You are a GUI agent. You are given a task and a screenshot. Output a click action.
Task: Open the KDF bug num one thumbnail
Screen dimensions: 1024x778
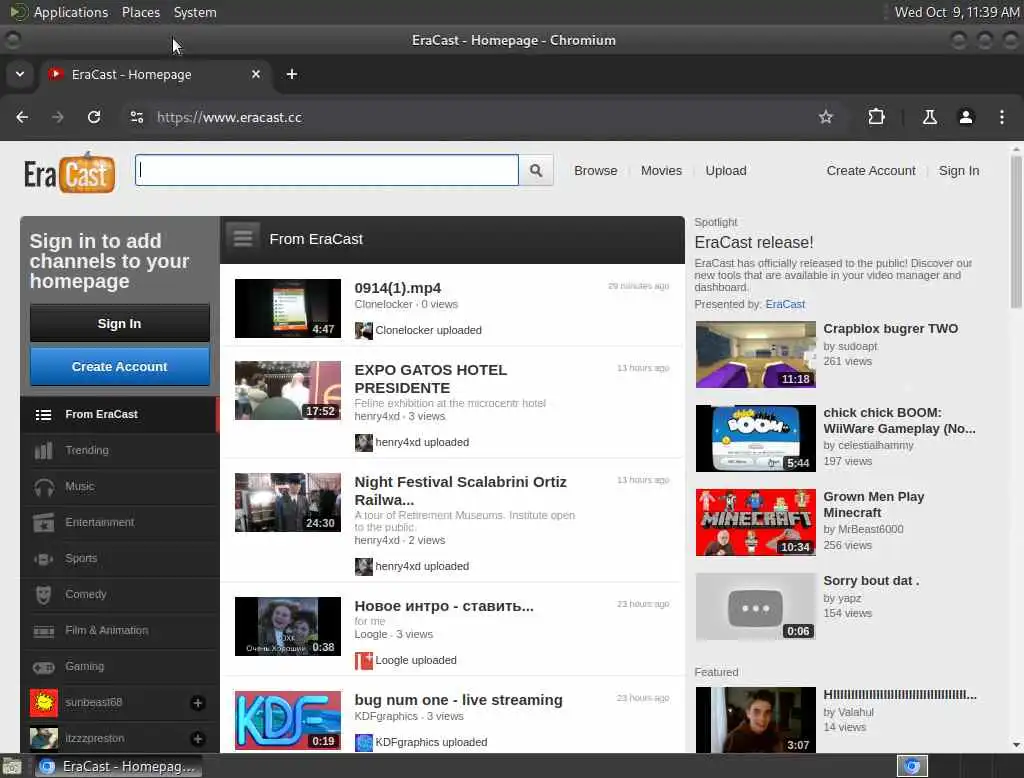pos(288,721)
